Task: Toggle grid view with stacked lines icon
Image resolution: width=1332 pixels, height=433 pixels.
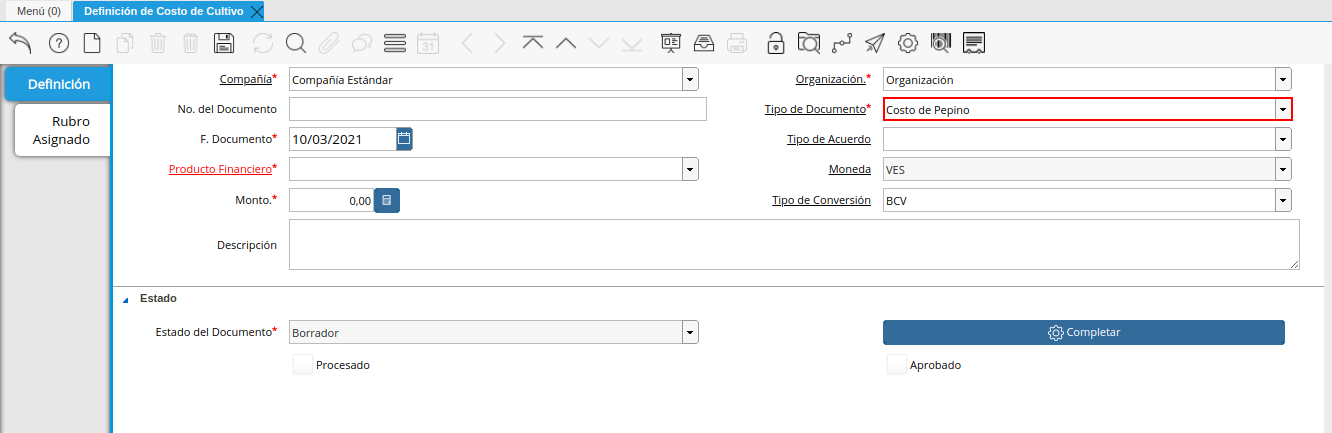Action: 394,43
